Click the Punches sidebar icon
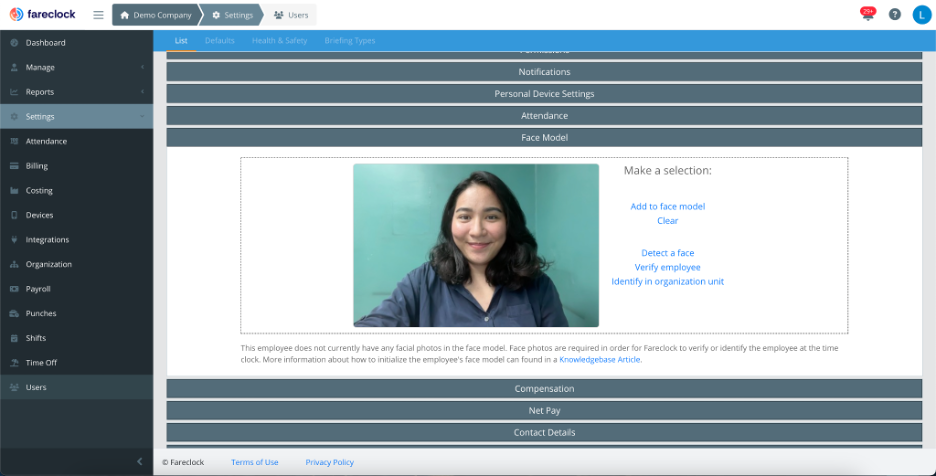 14,314
